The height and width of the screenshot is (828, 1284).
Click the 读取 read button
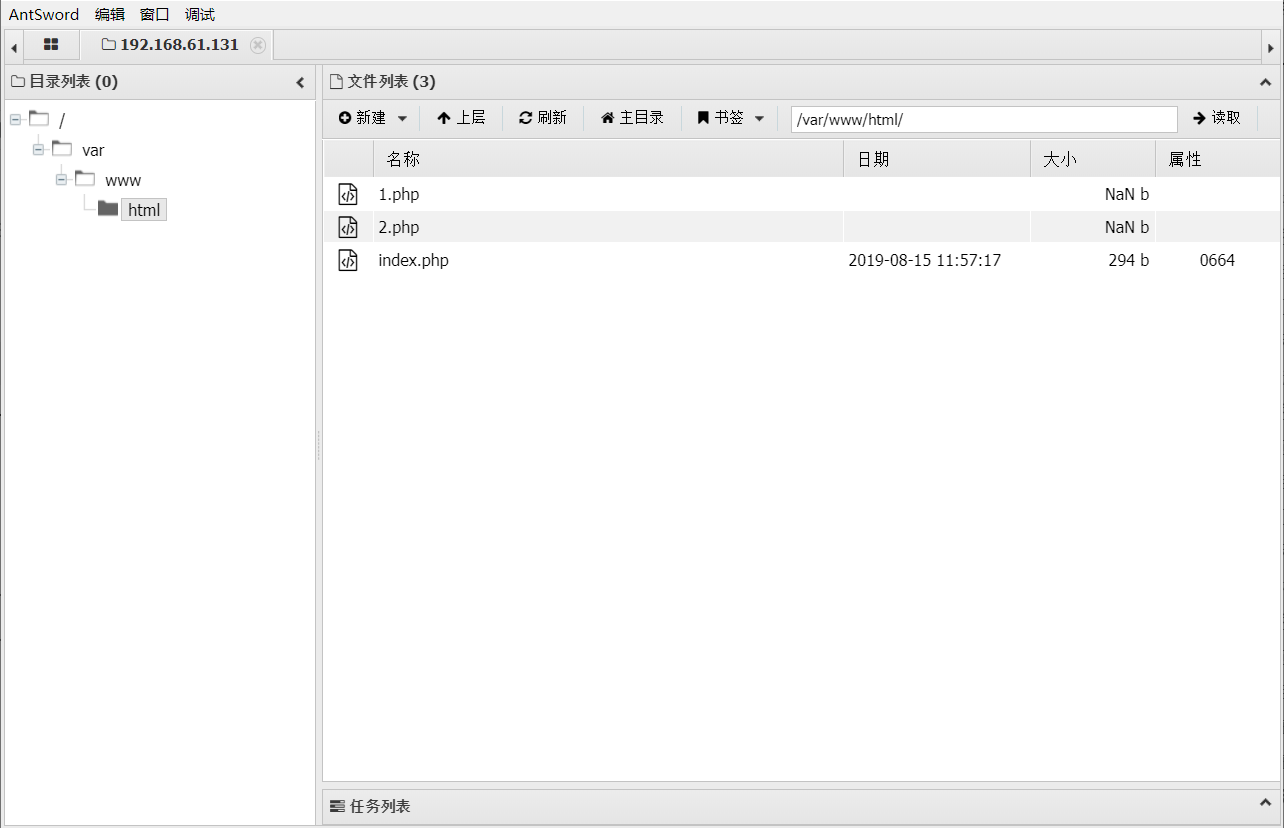1217,118
